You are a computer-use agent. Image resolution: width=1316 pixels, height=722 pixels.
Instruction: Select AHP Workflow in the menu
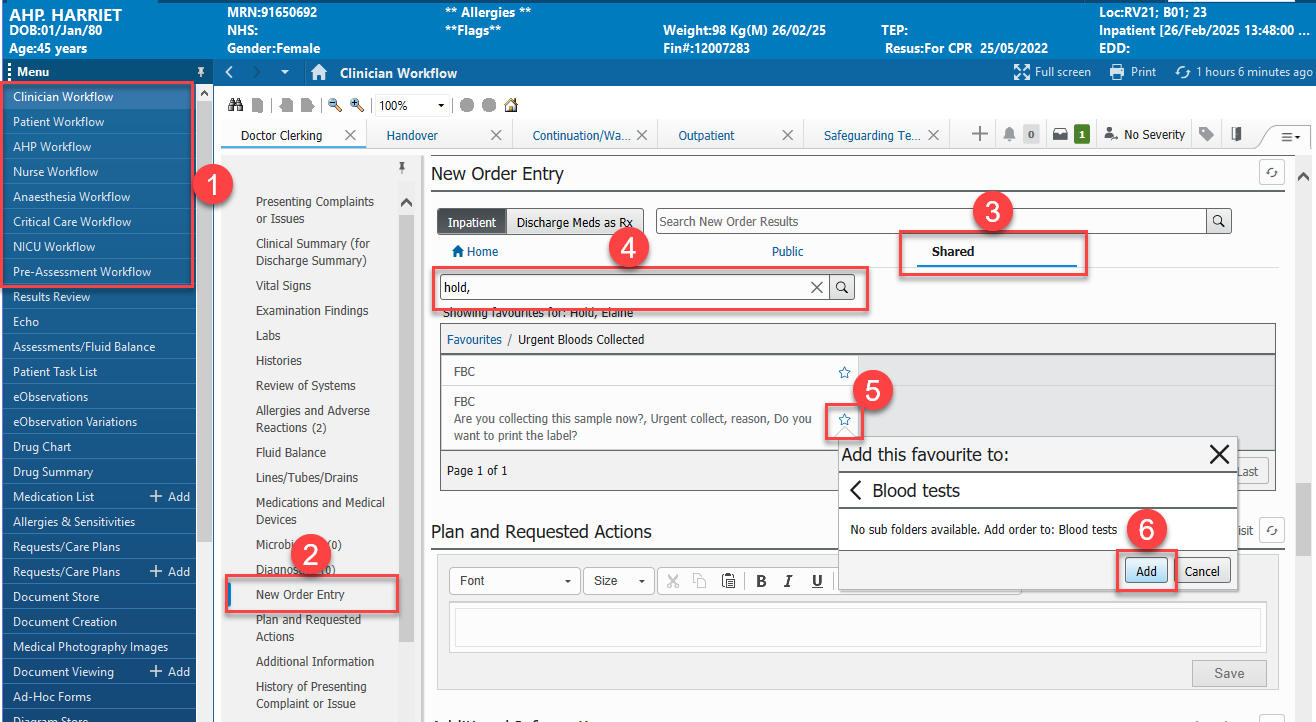[x=52, y=146]
